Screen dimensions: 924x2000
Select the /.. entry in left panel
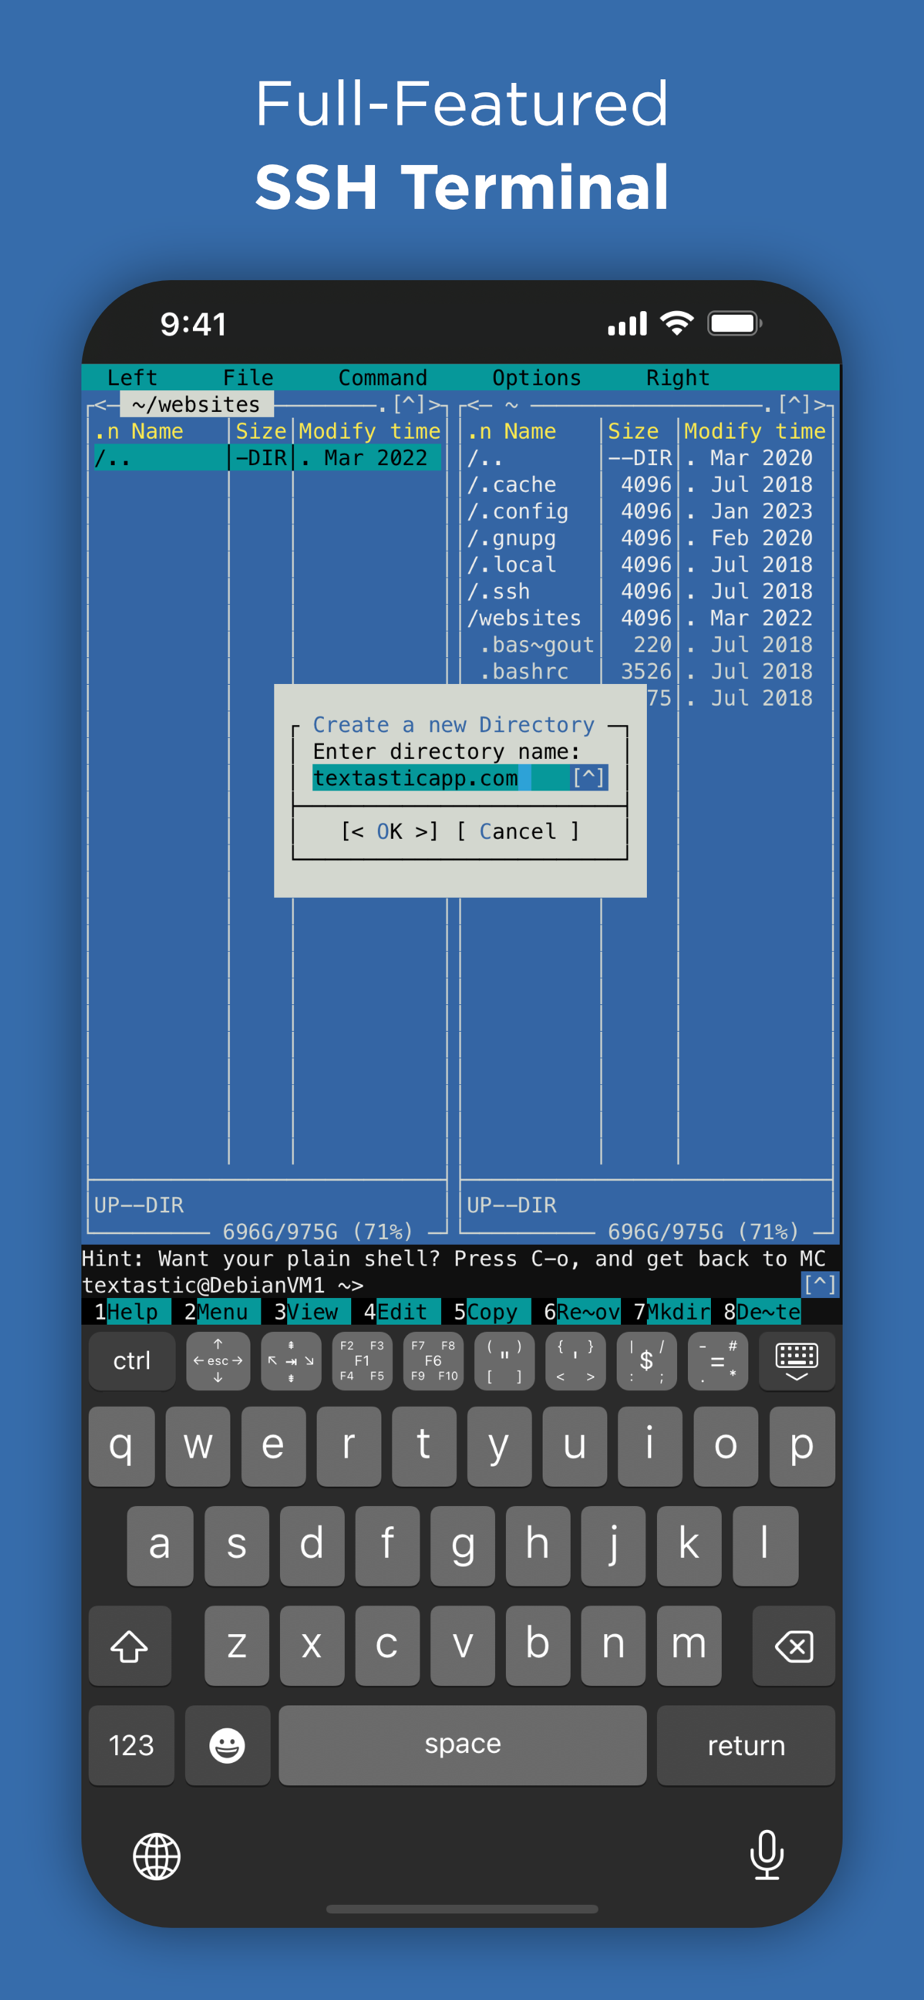coord(267,458)
